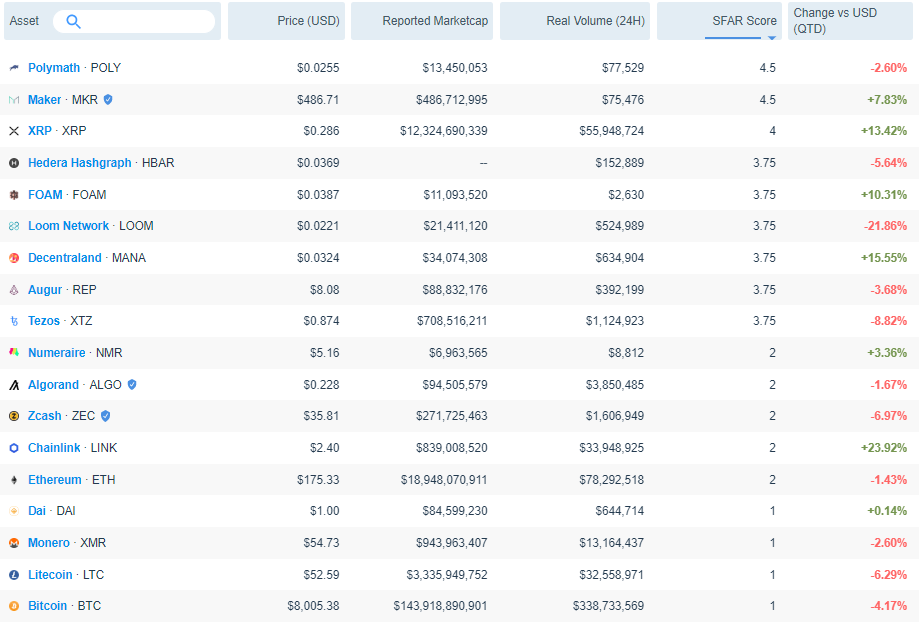Open the Numeraire asset link
Viewport: 919px width, 623px height.
(57, 353)
